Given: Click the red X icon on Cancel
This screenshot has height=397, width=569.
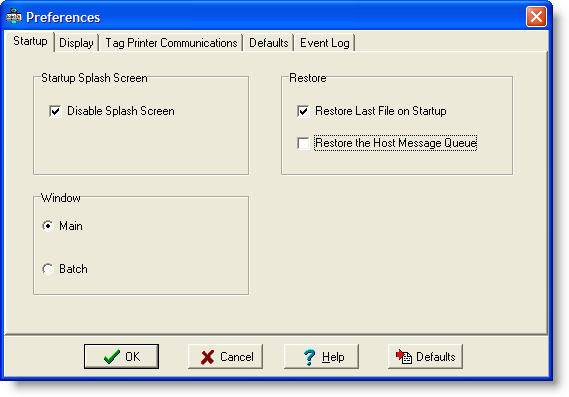Looking at the screenshot, I should pyautogui.click(x=208, y=357).
